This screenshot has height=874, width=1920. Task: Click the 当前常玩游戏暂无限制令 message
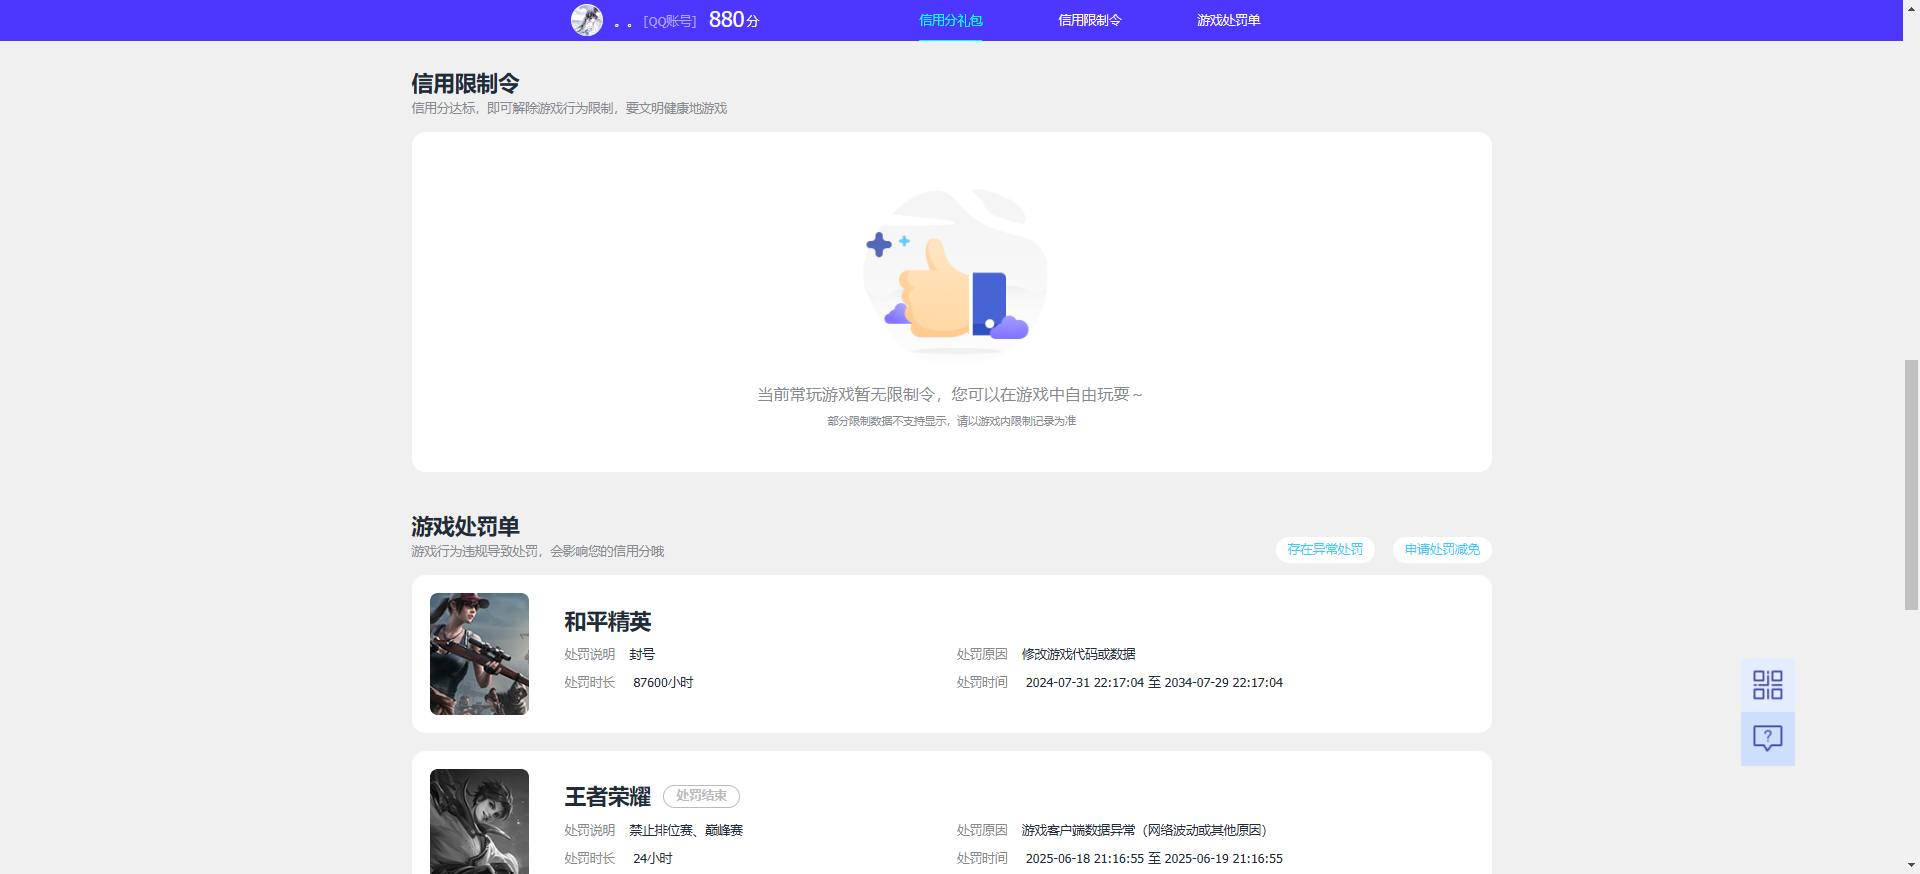(950, 394)
